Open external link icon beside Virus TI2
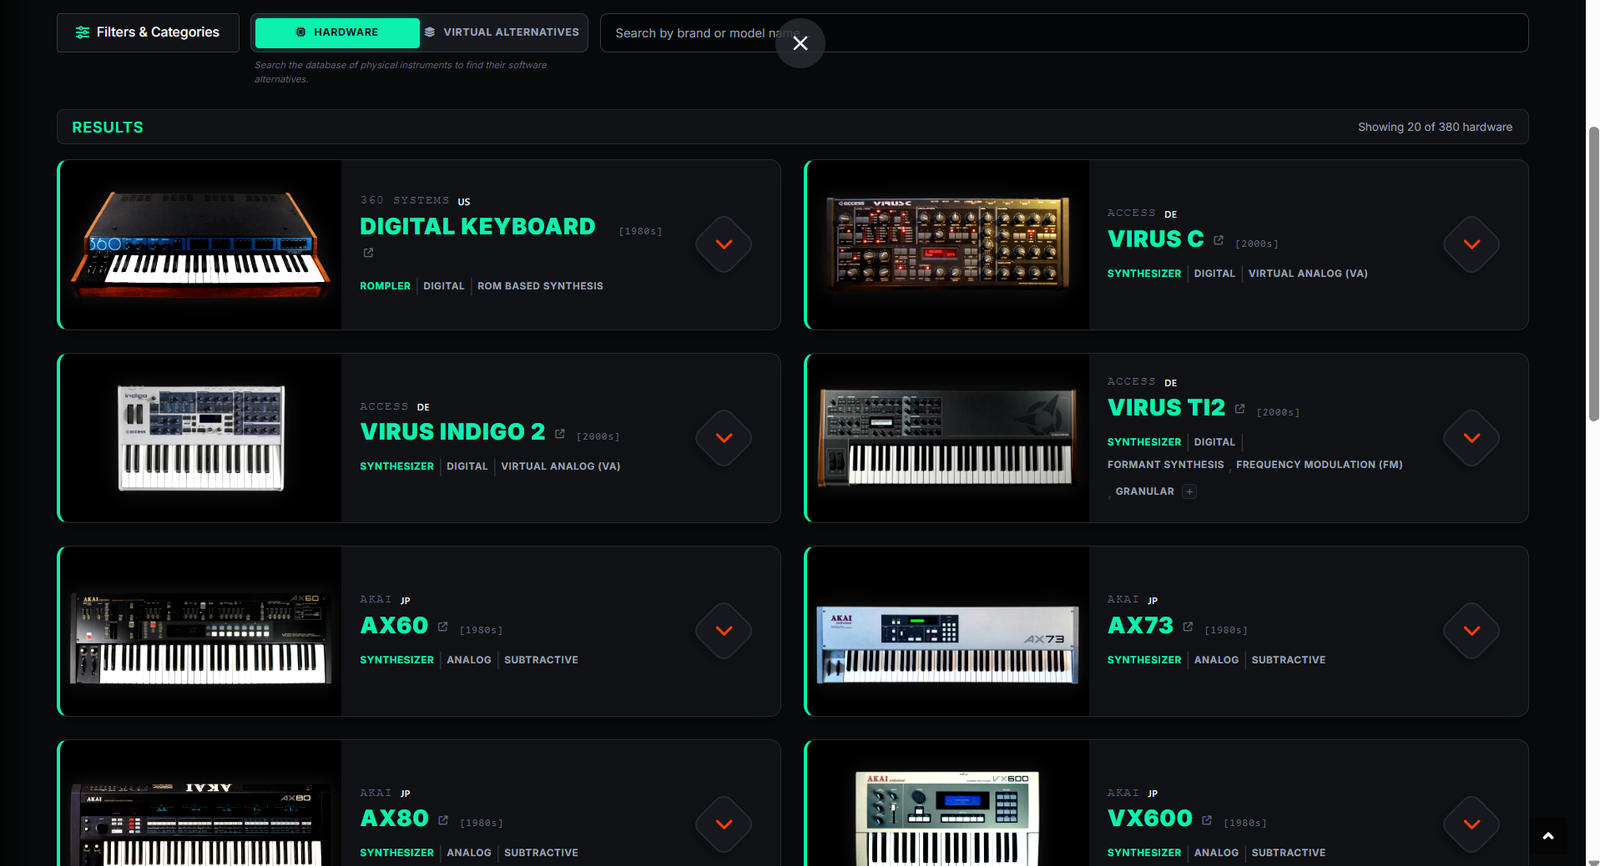Image resolution: width=1600 pixels, height=866 pixels. coord(1240,409)
